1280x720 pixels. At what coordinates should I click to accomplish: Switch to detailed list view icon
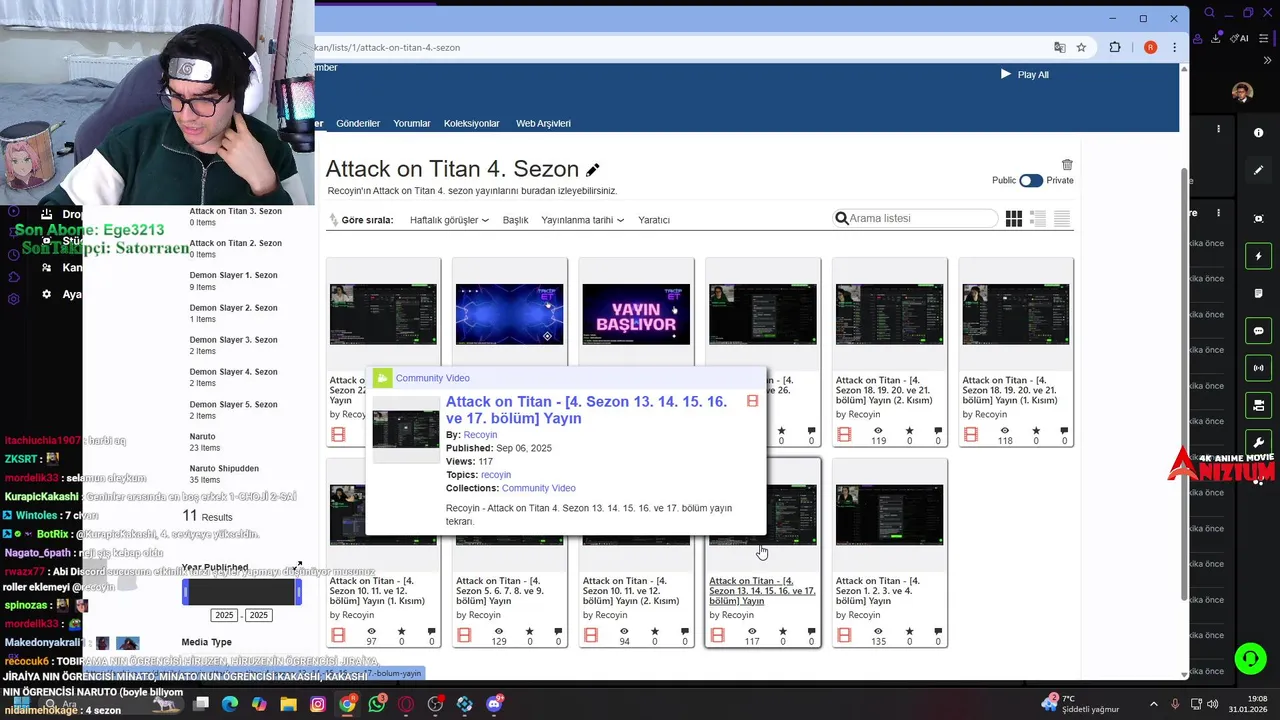click(x=1038, y=219)
